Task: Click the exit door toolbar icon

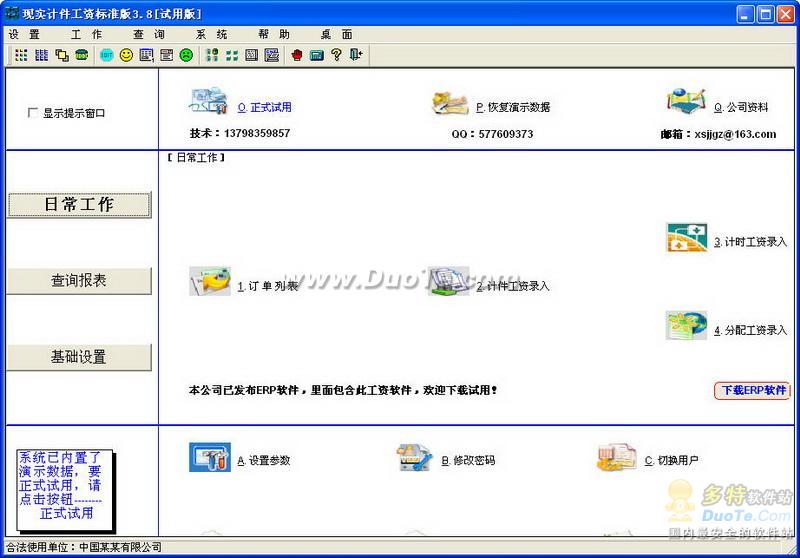Action: pos(356,55)
